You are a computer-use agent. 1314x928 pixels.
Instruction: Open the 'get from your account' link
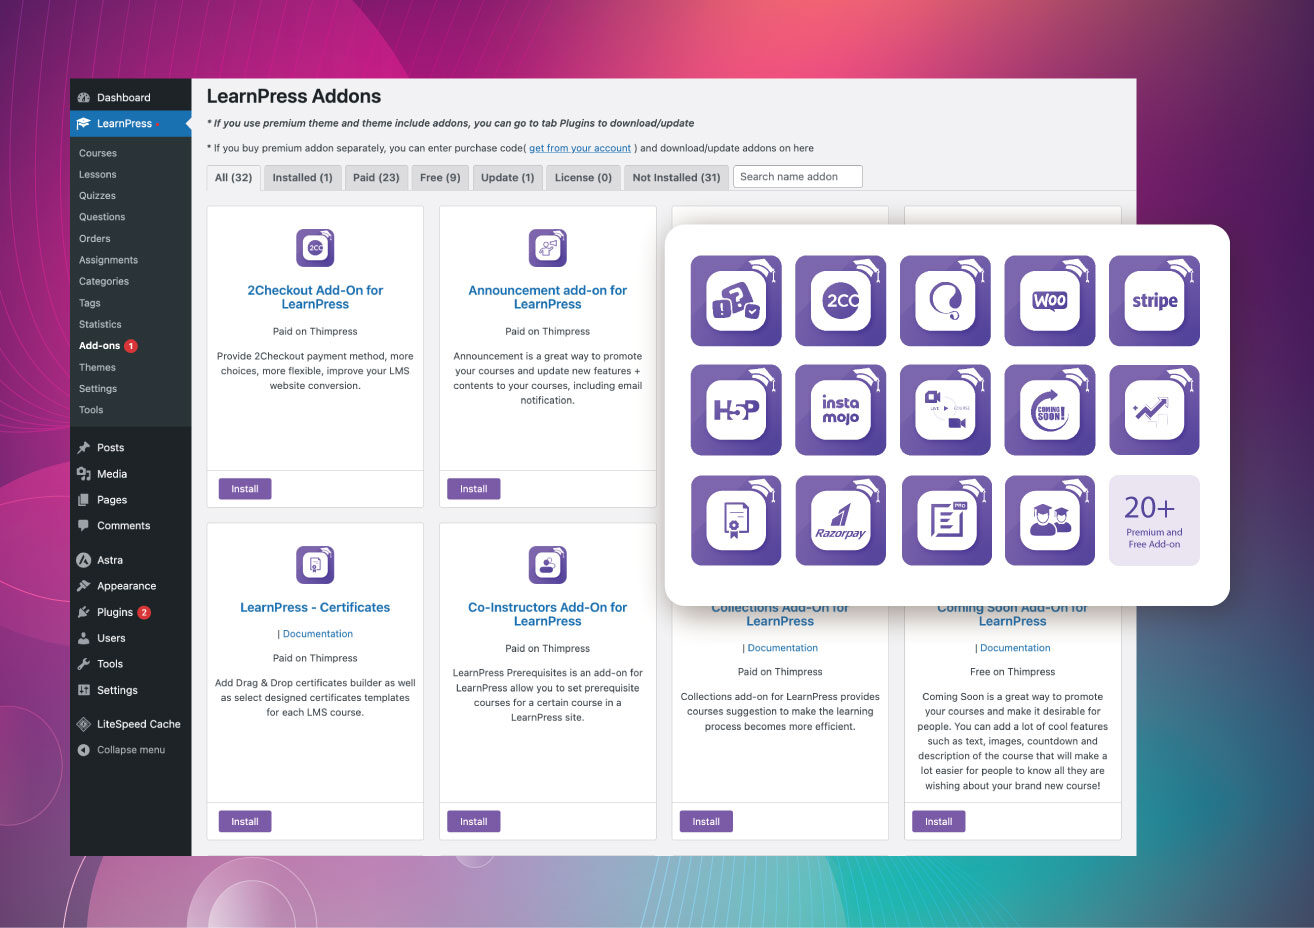580,147
